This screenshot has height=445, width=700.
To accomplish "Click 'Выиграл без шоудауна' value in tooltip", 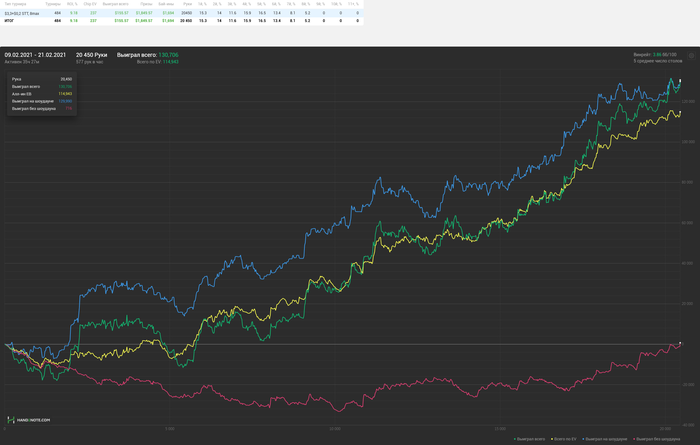I will [x=69, y=108].
